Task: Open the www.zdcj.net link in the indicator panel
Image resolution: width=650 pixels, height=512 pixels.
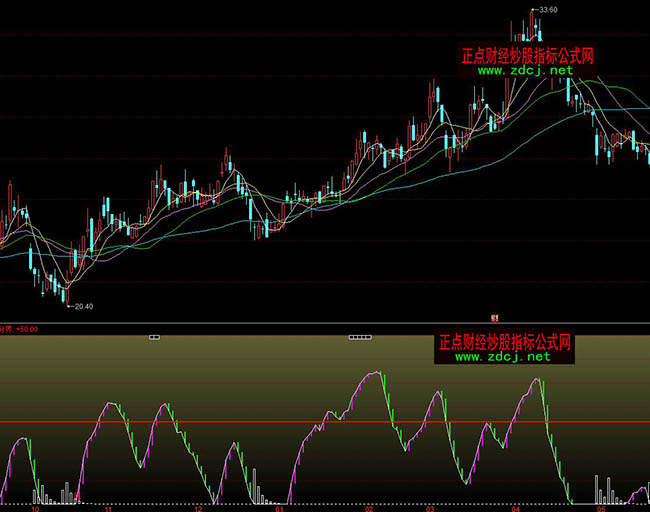Action: click(503, 356)
